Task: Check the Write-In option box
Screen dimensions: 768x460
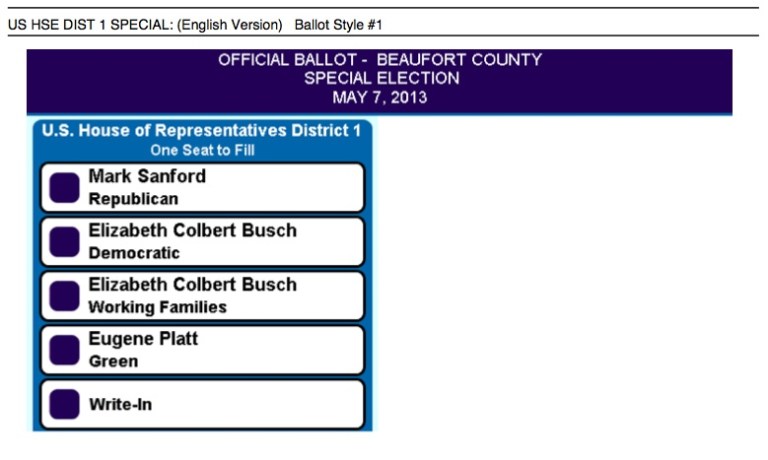Action: click(x=64, y=404)
